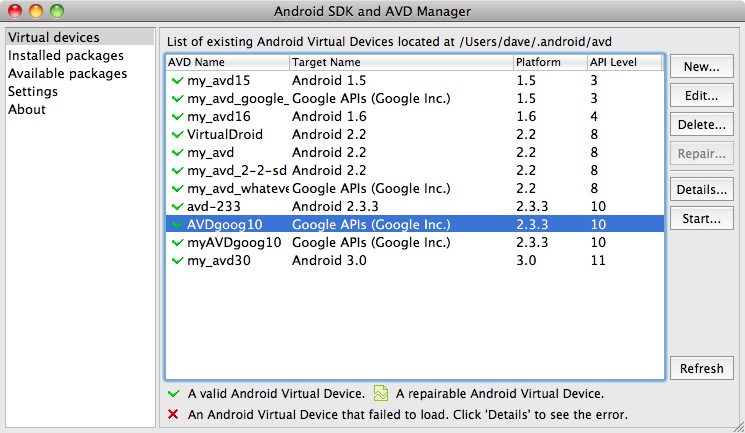Refresh the virtual device list
The width and height of the screenshot is (745, 433).
[x=701, y=368]
